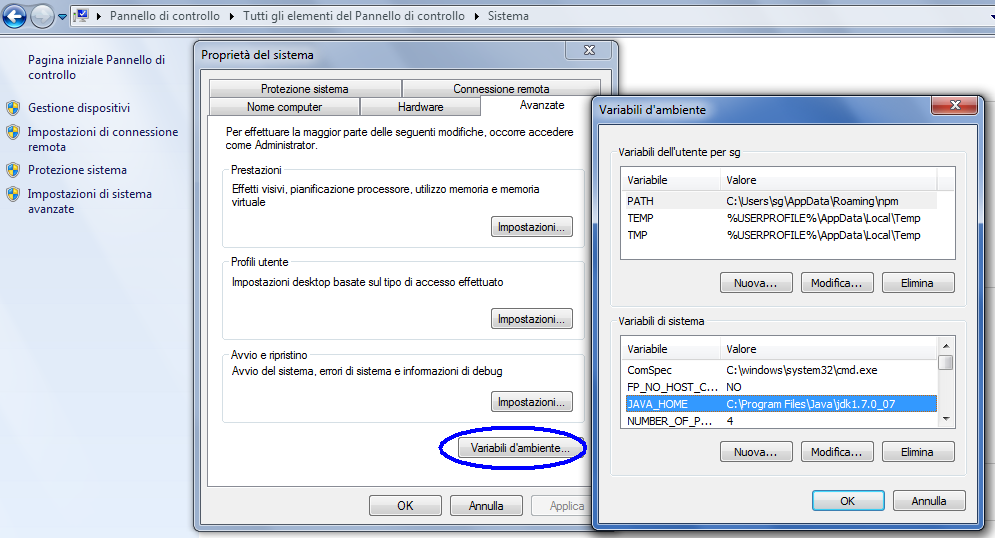Screen dimensions: 995x538
Task: Open Impostazioni di connessione remota link
Action: tap(103, 139)
